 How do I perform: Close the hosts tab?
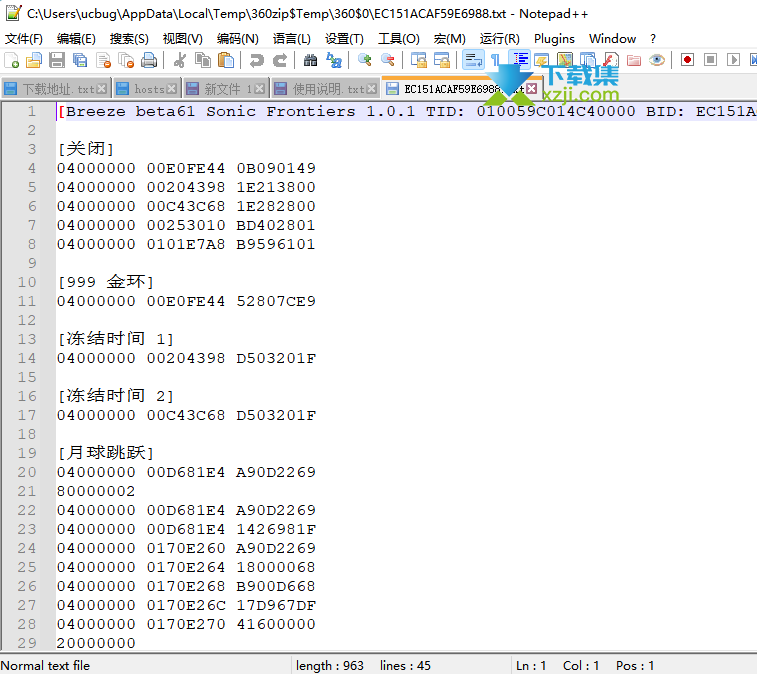click(x=171, y=89)
